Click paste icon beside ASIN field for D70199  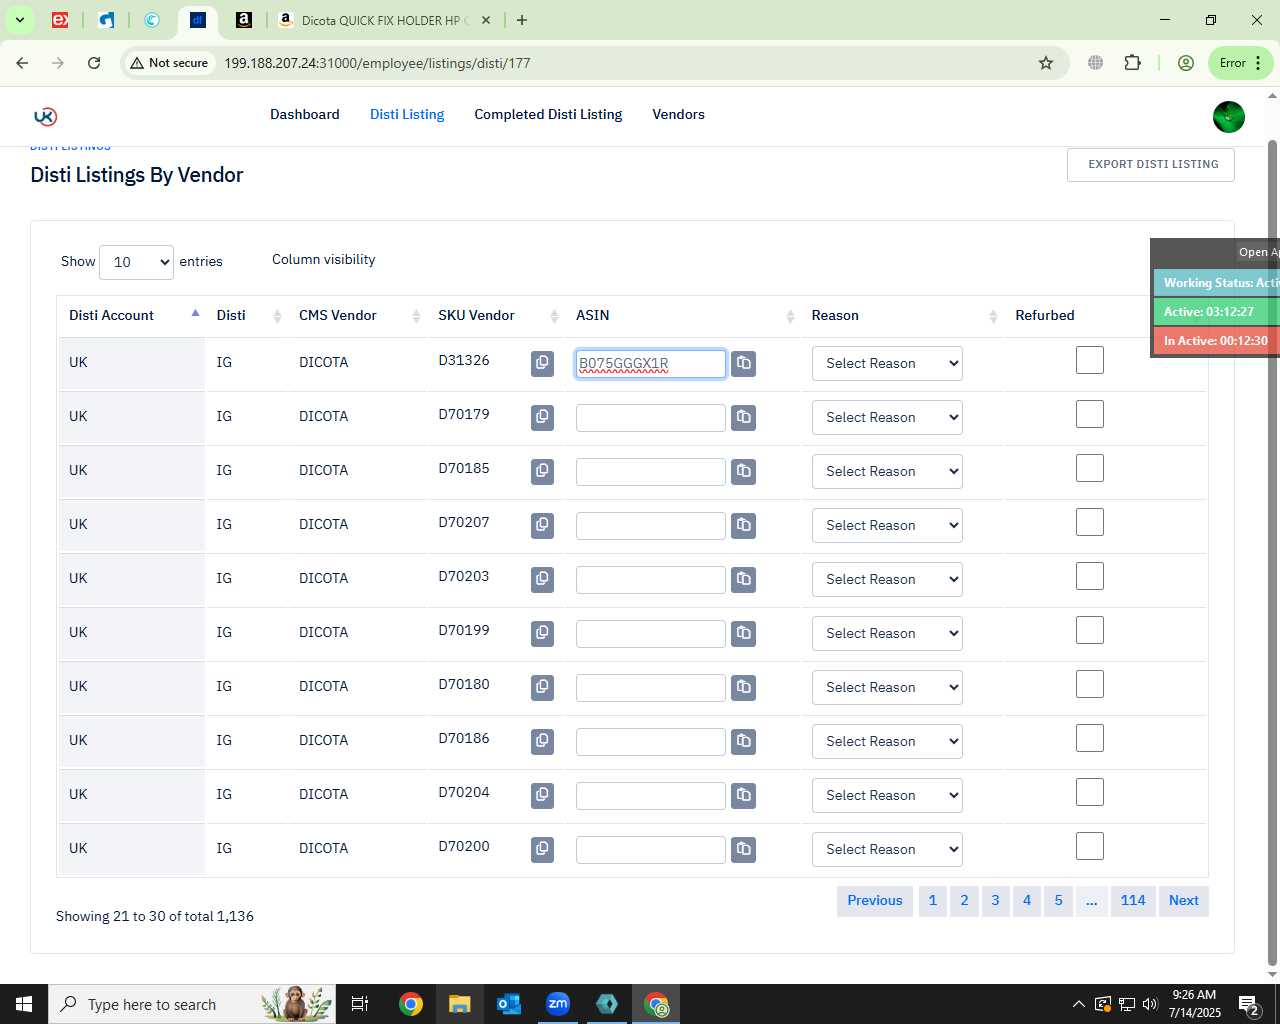(x=743, y=633)
